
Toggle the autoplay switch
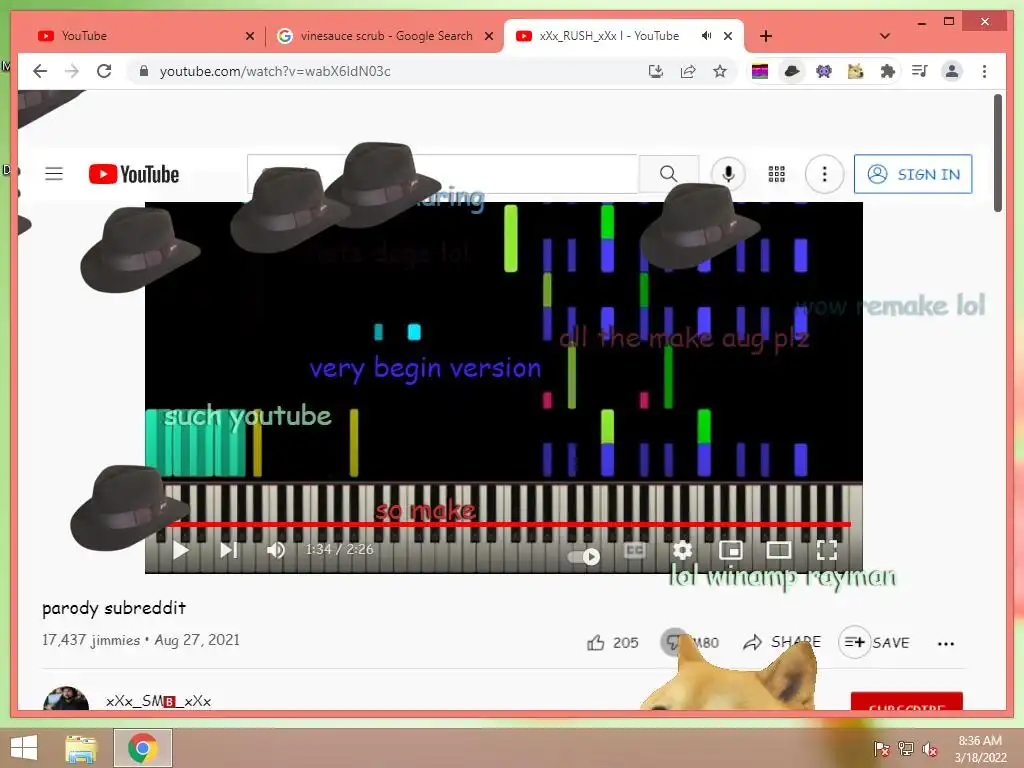(584, 556)
